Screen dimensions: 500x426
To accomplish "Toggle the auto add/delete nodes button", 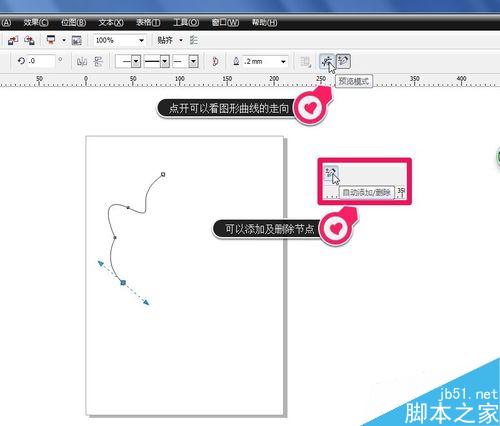I will [x=343, y=61].
